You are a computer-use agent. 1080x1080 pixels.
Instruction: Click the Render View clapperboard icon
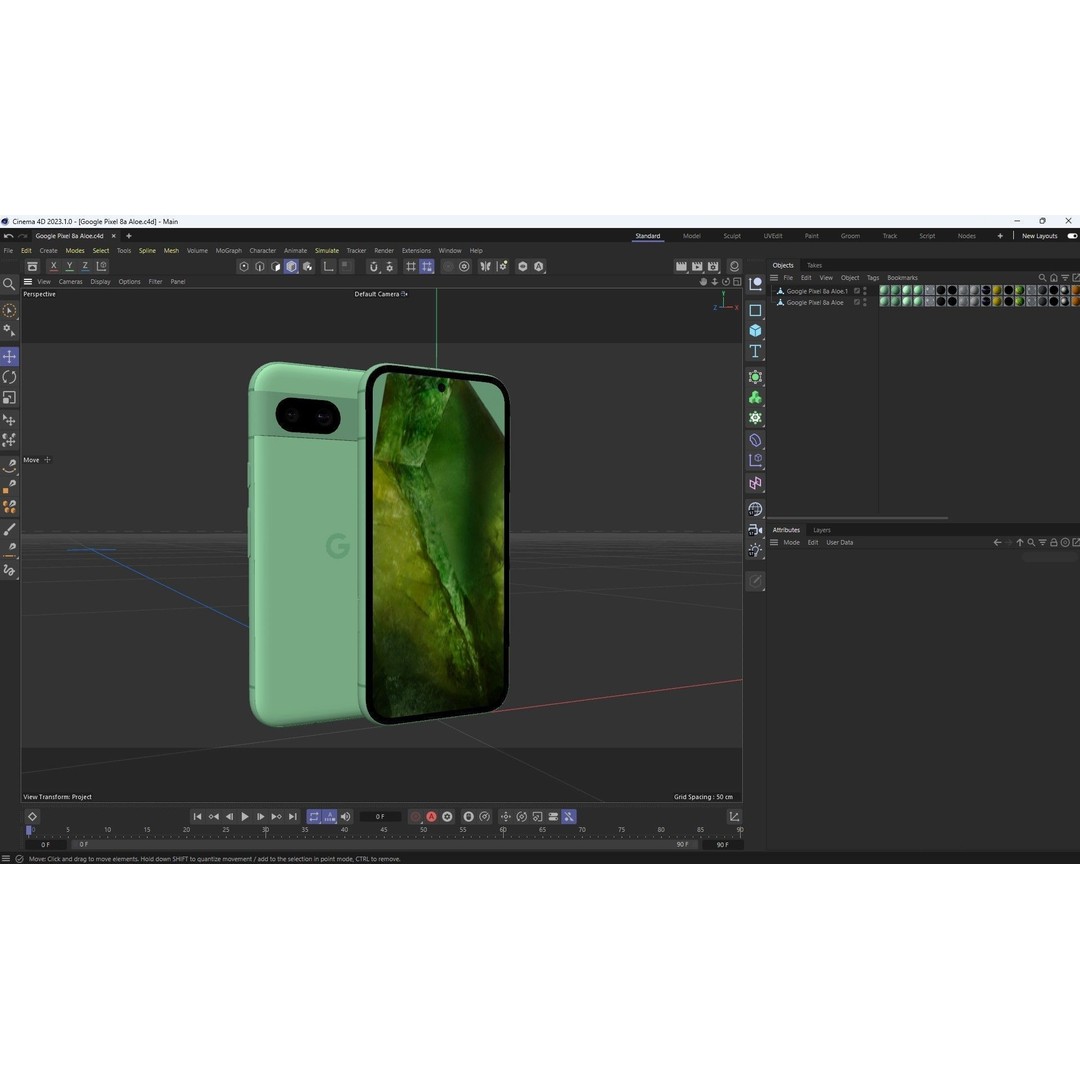tap(681, 267)
